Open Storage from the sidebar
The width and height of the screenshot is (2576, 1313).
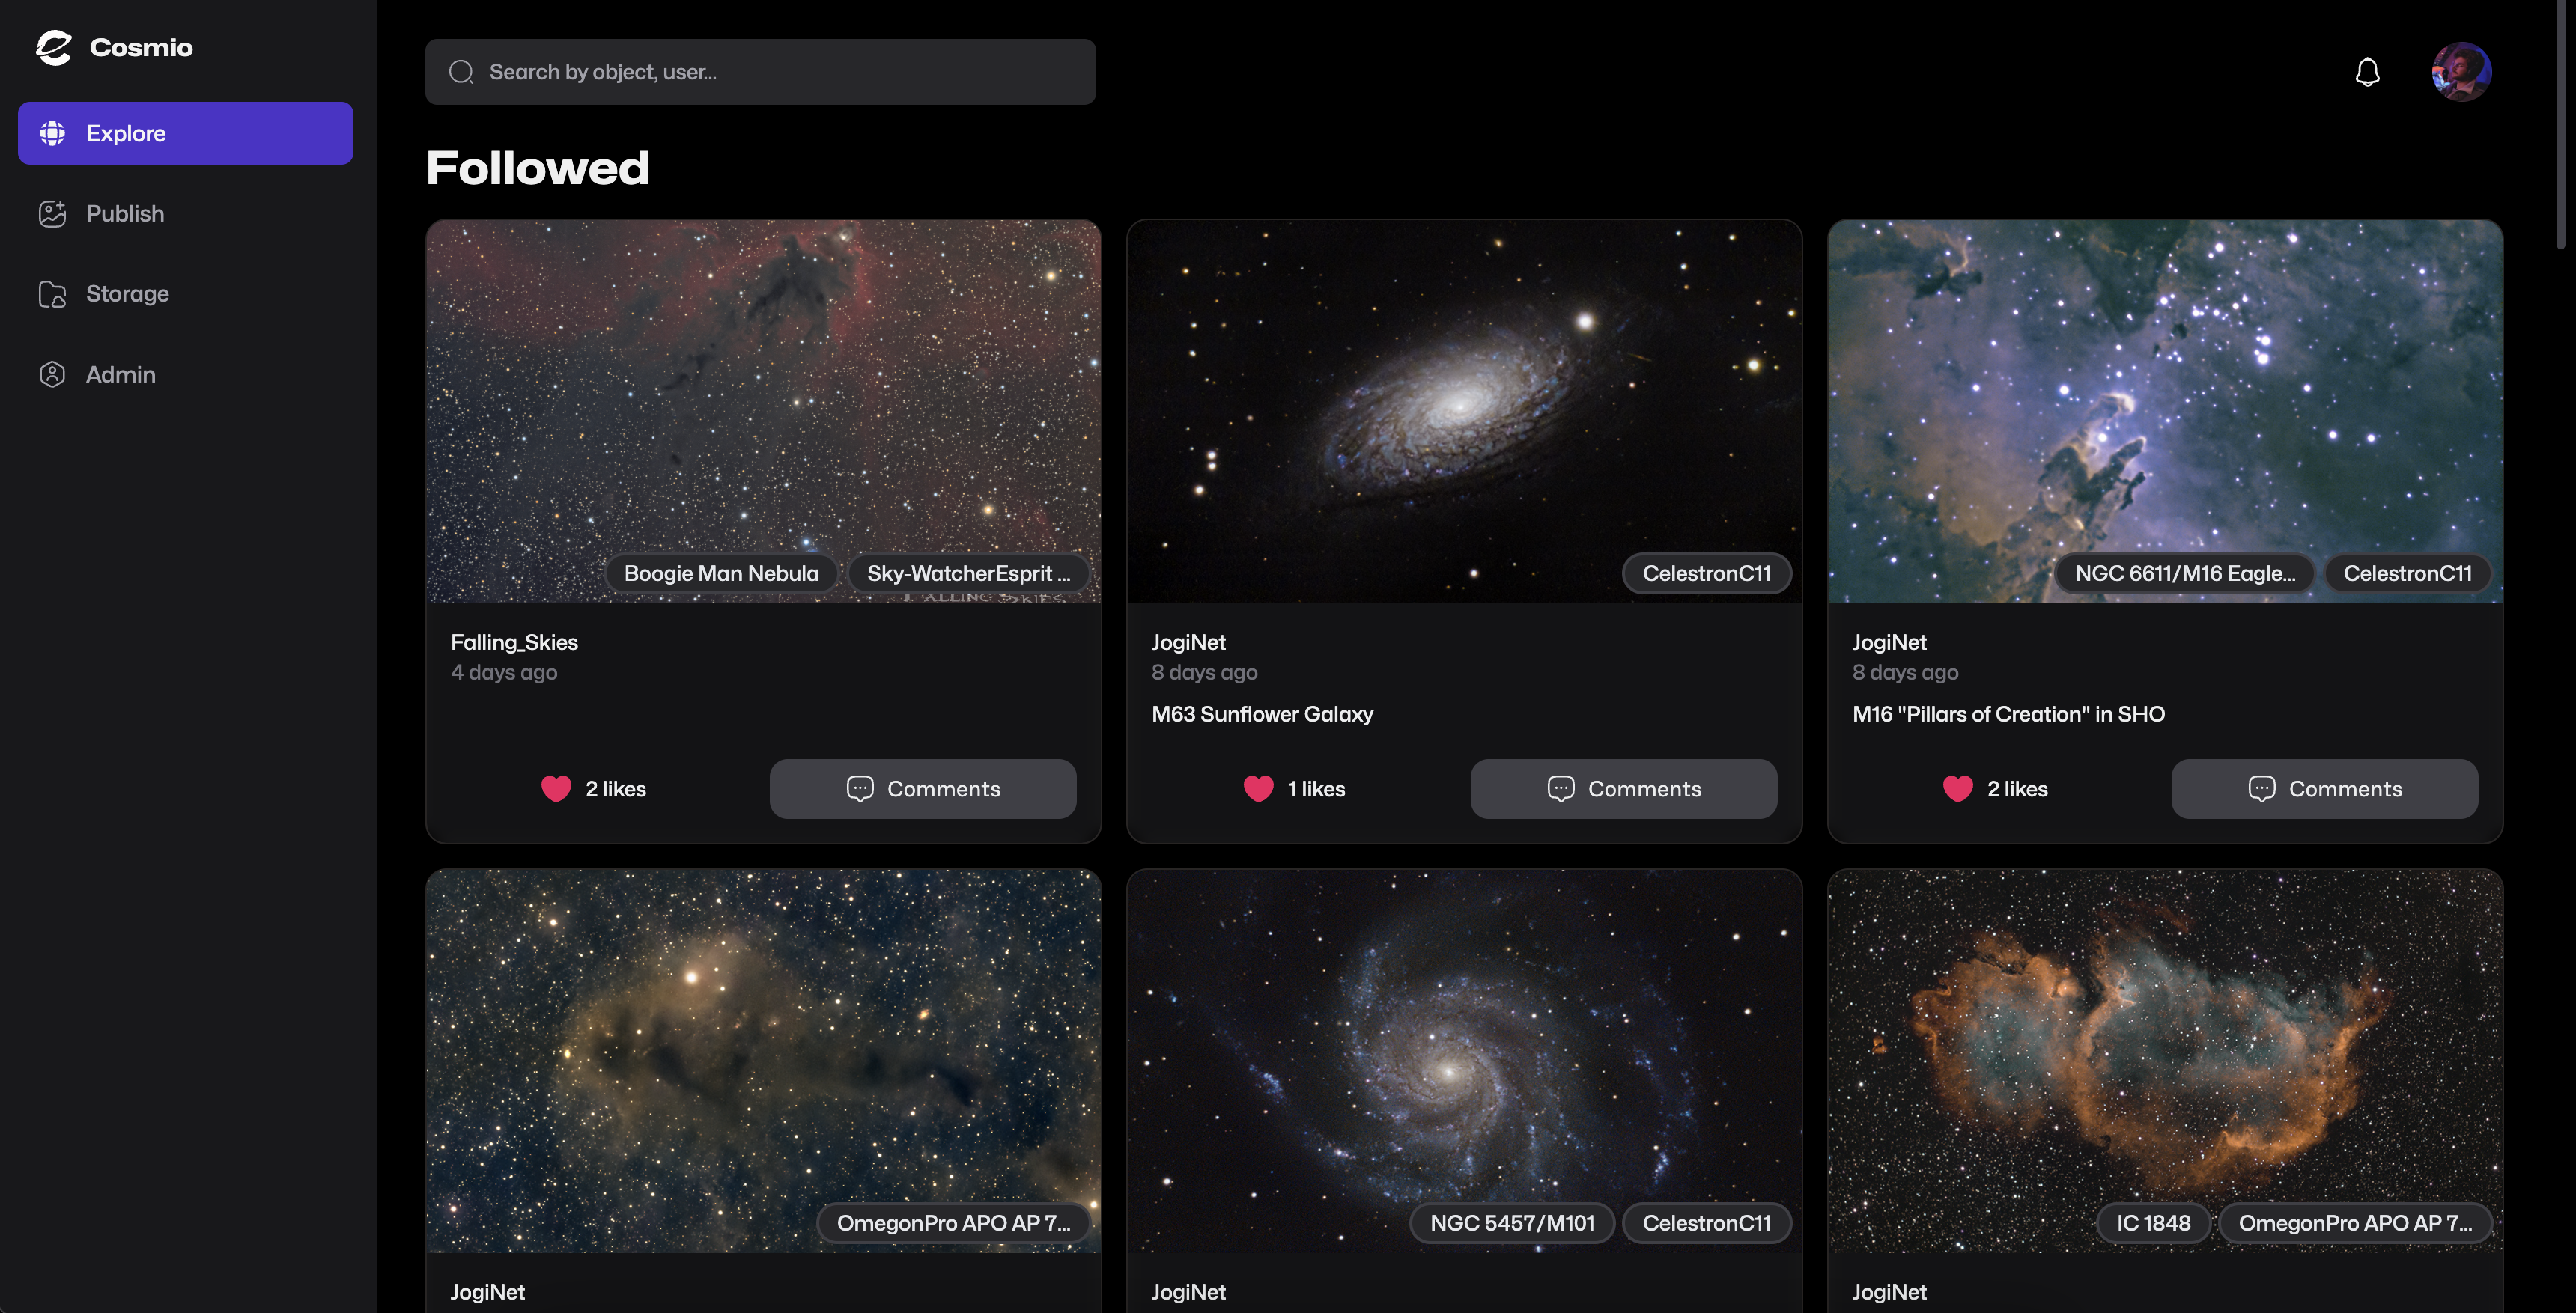[x=127, y=294]
